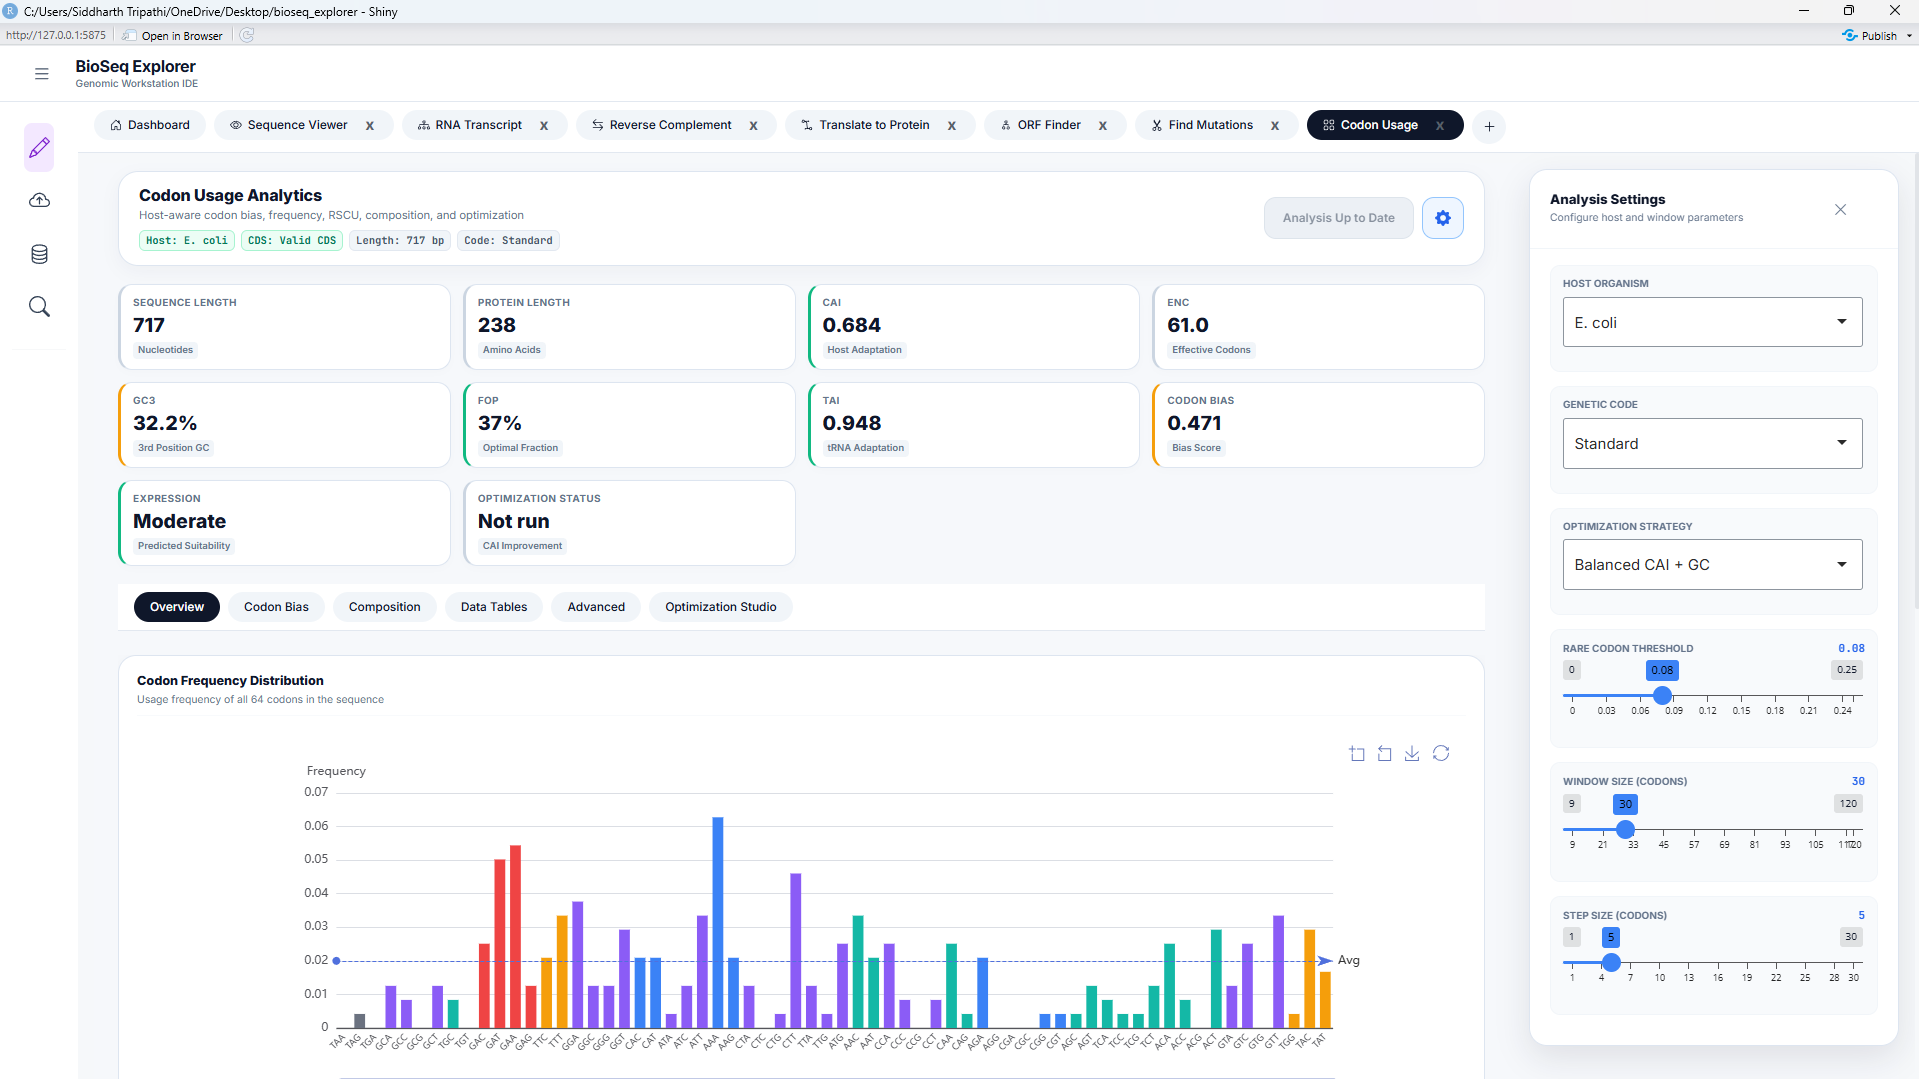The image size is (1919, 1079).
Task: Close the RNA Transcript tab
Action: 544,126
